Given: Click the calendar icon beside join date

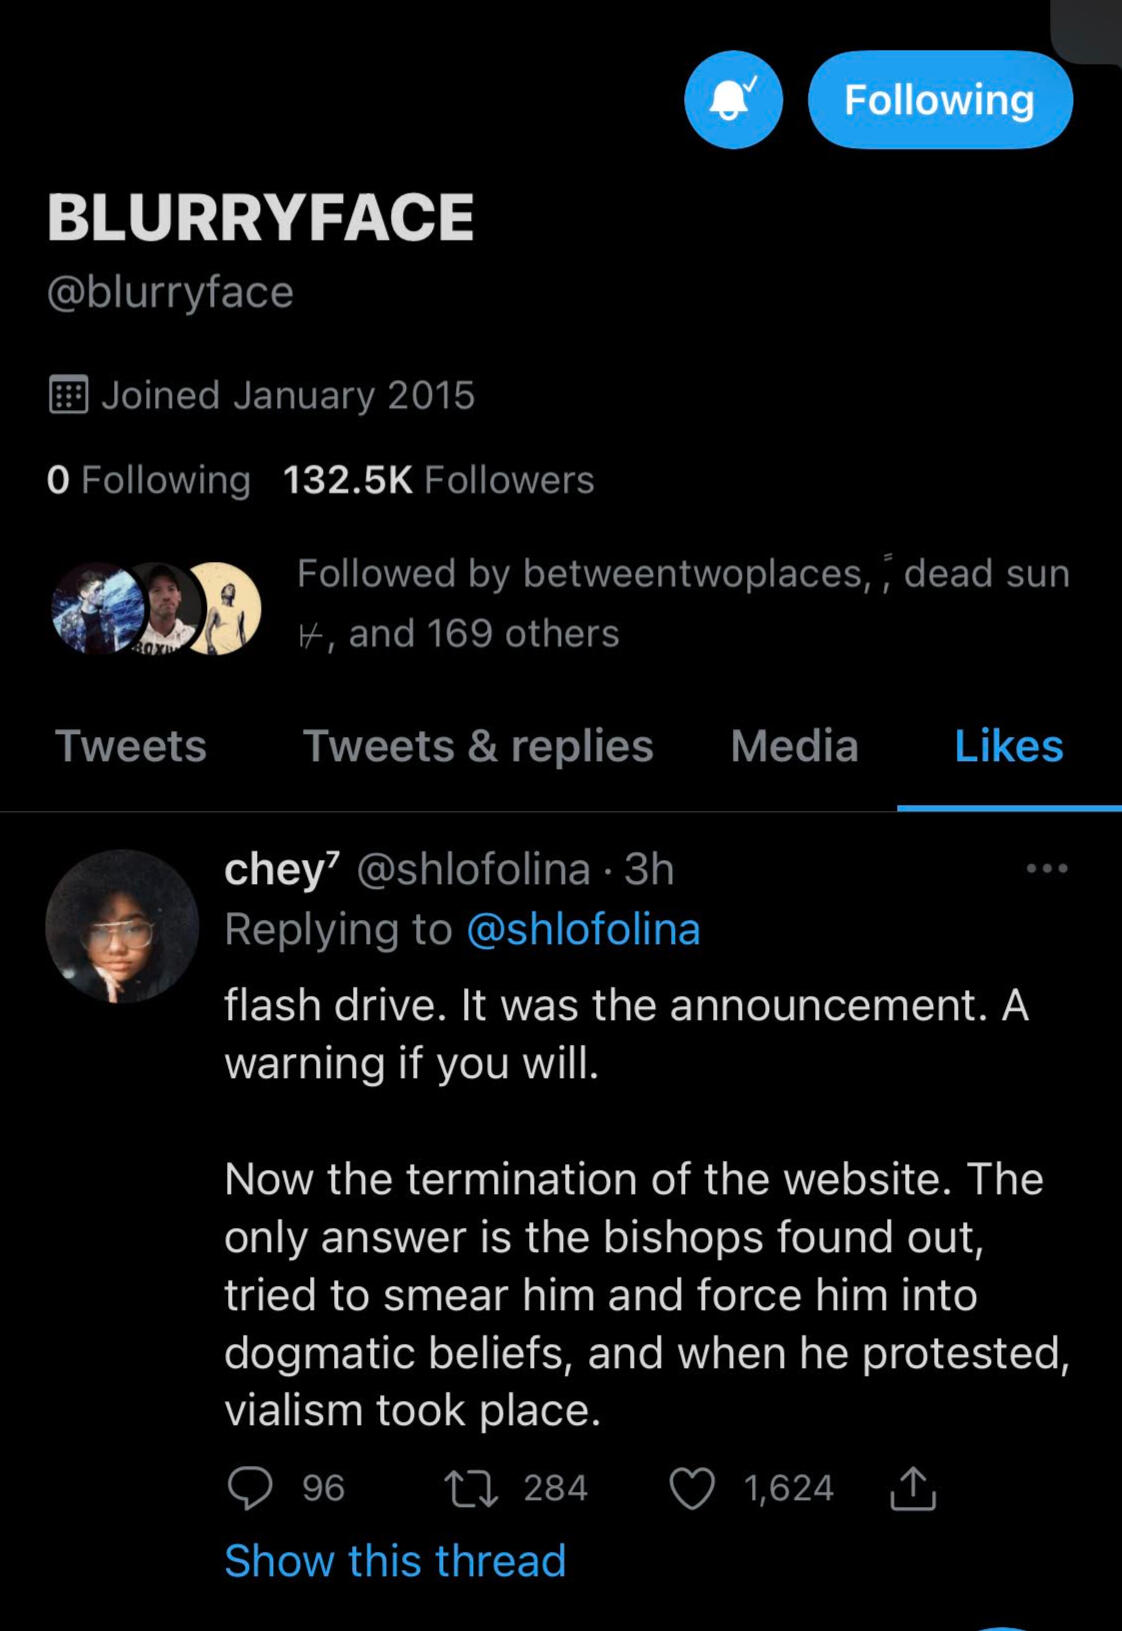Looking at the screenshot, I should [x=68, y=395].
